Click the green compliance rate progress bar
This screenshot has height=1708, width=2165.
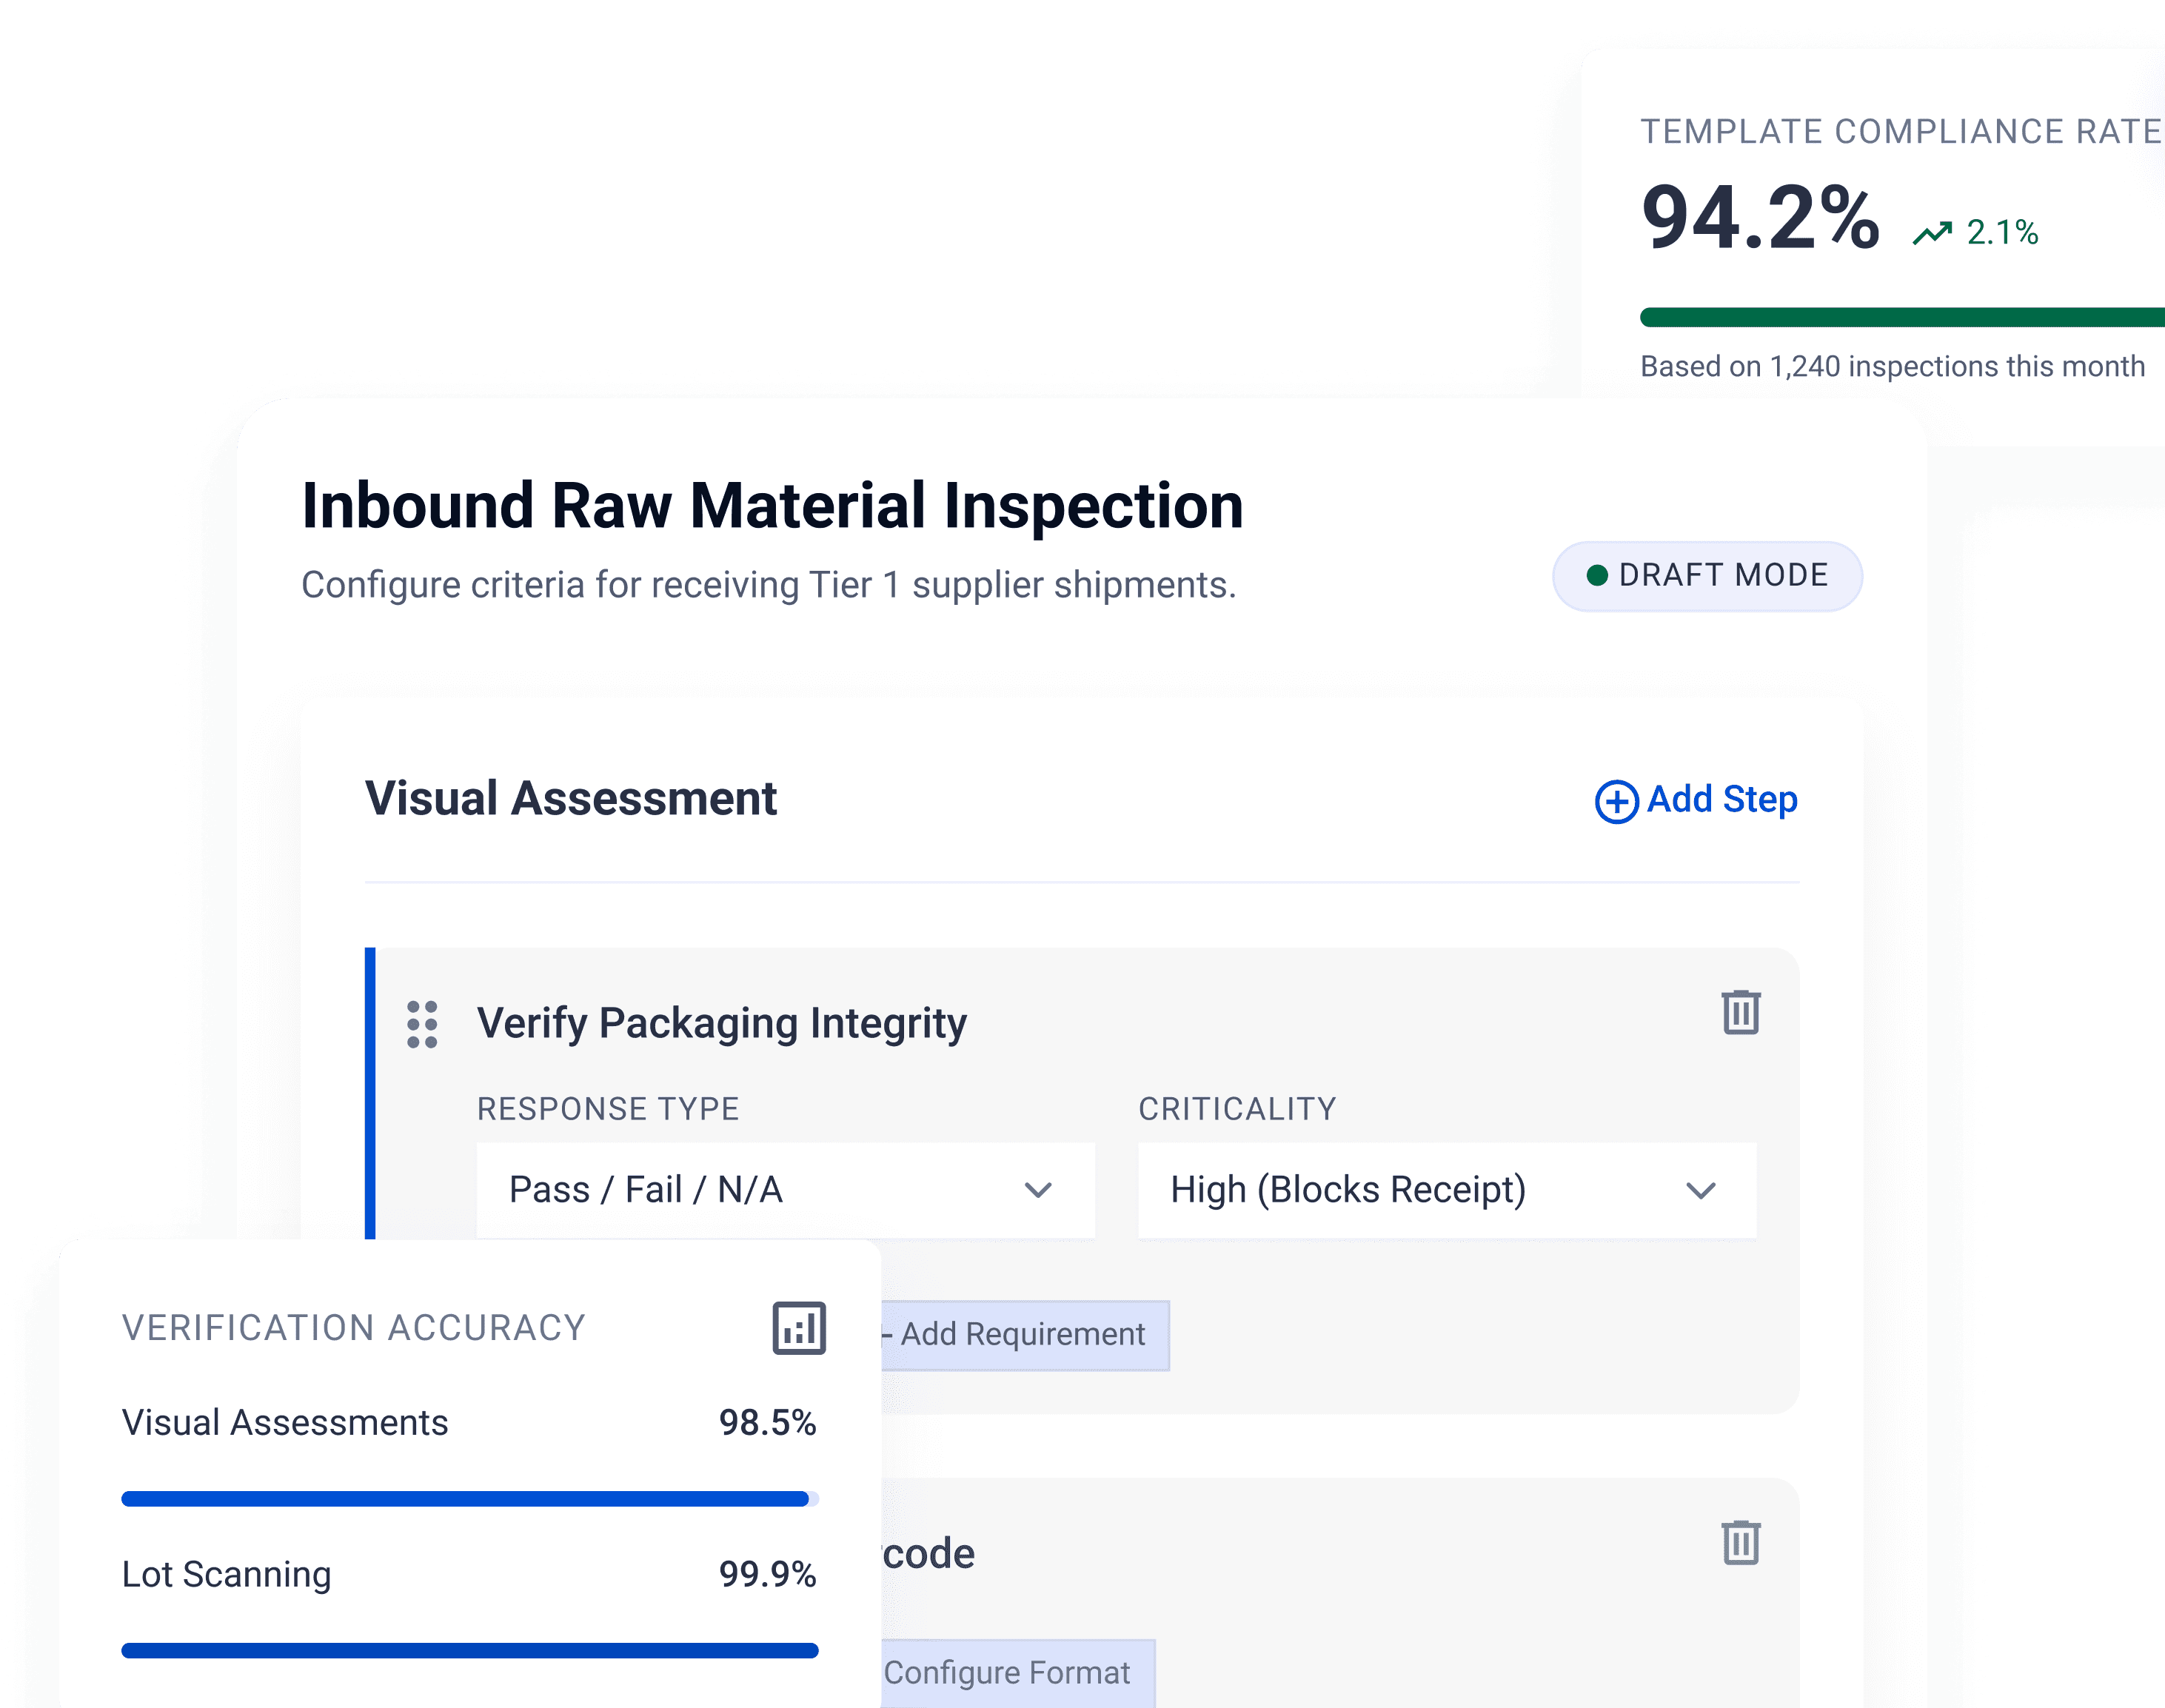pos(1902,317)
